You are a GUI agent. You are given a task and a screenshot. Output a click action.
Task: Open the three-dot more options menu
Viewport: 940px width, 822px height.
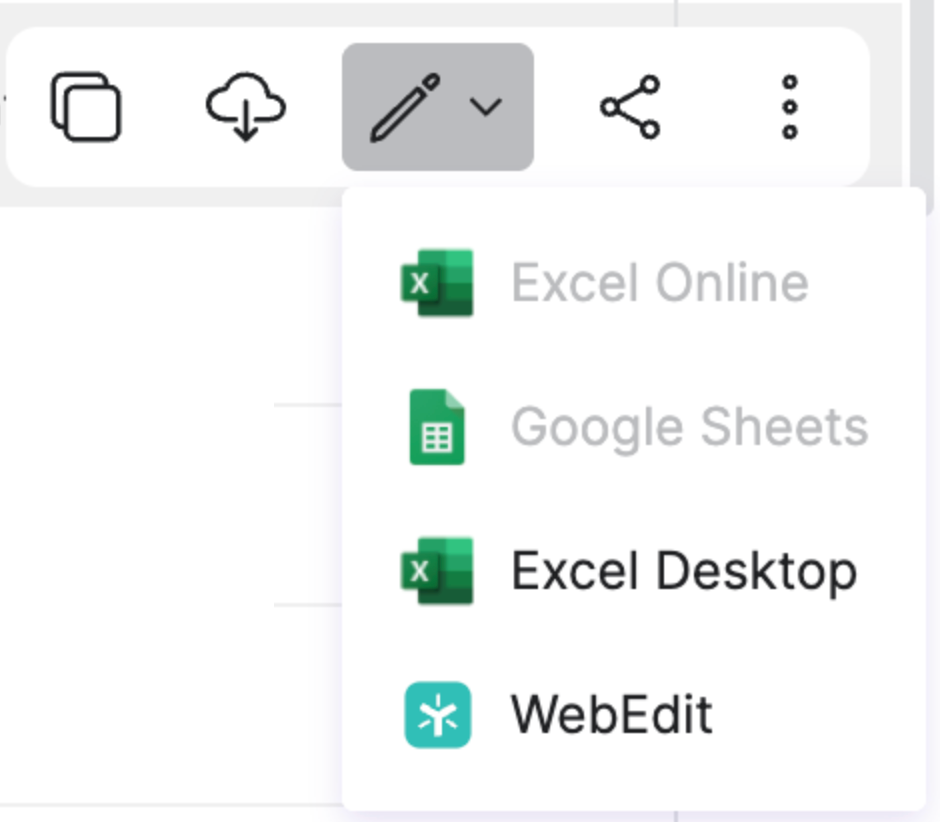click(789, 106)
